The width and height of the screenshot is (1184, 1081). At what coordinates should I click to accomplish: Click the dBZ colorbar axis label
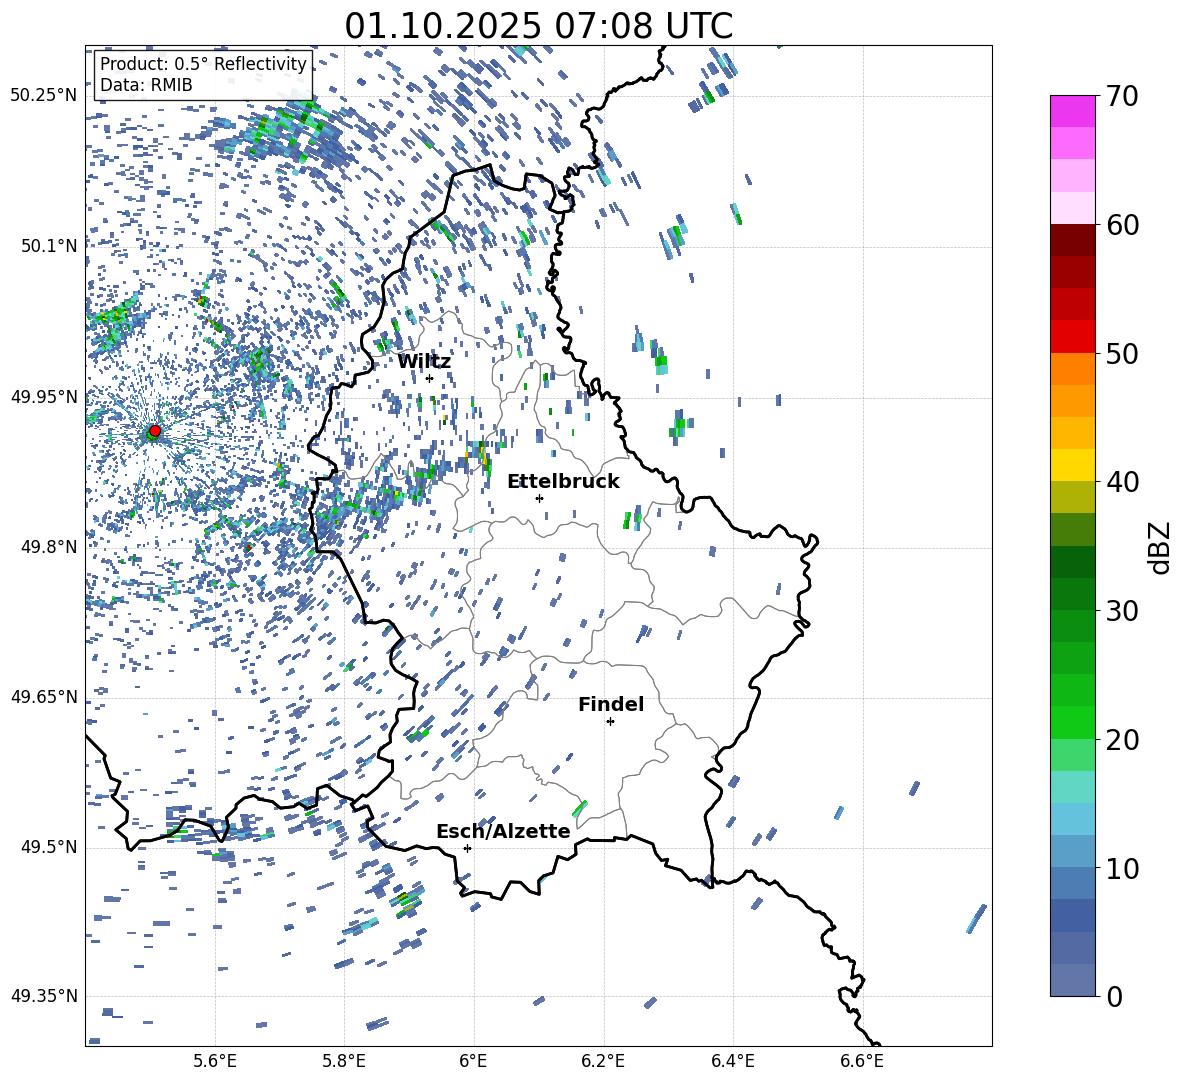(1160, 547)
